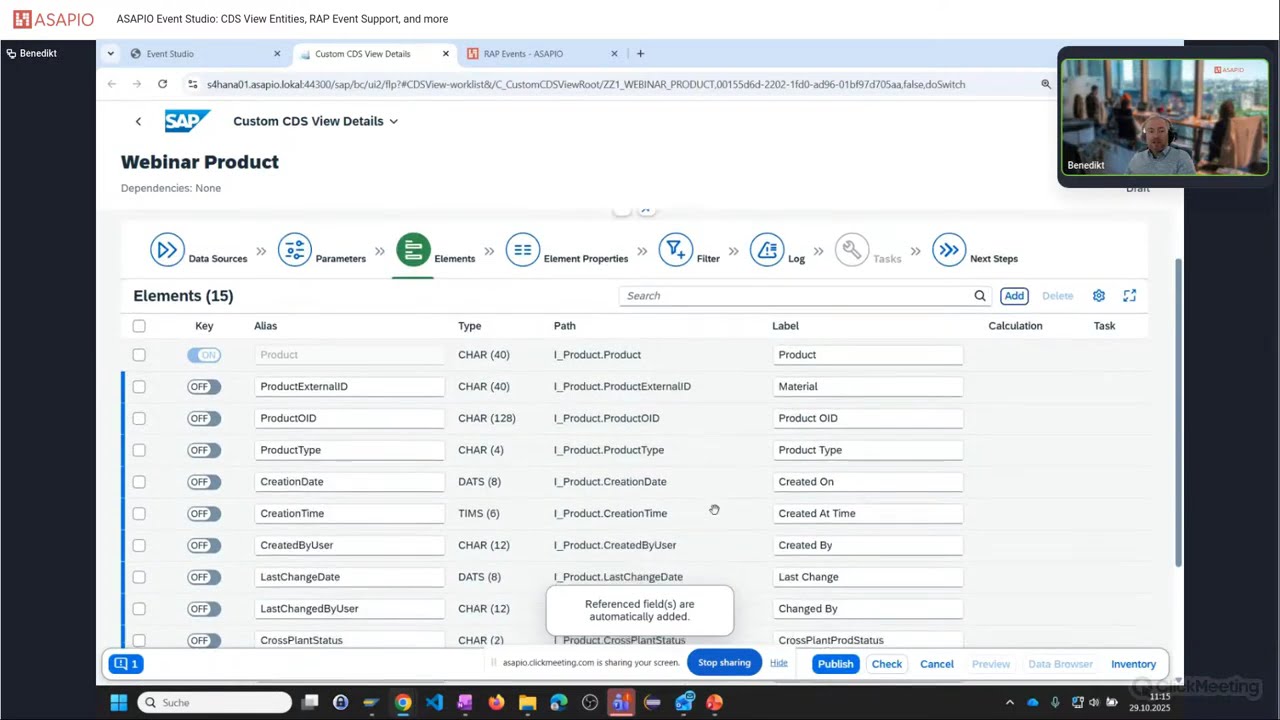
Task: Open Google Chrome from the taskbar
Action: [403, 702]
